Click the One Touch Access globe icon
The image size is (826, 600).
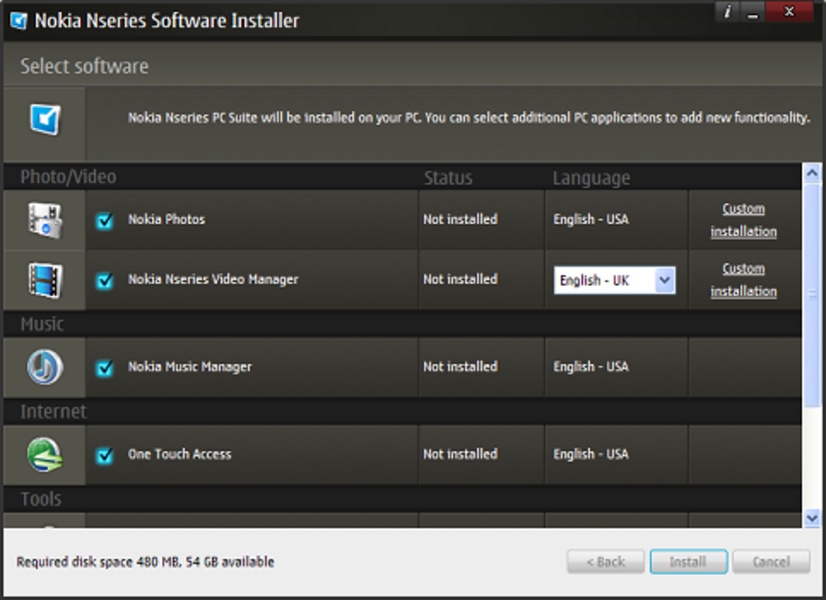pos(44,454)
